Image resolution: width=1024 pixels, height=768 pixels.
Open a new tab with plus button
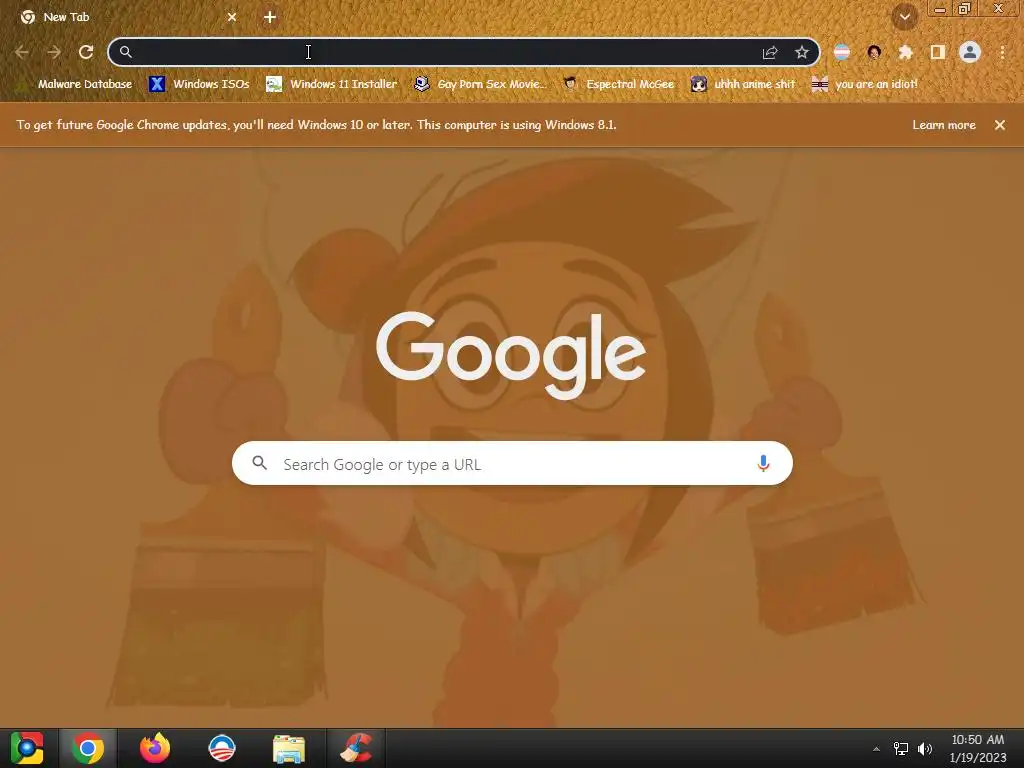(270, 17)
